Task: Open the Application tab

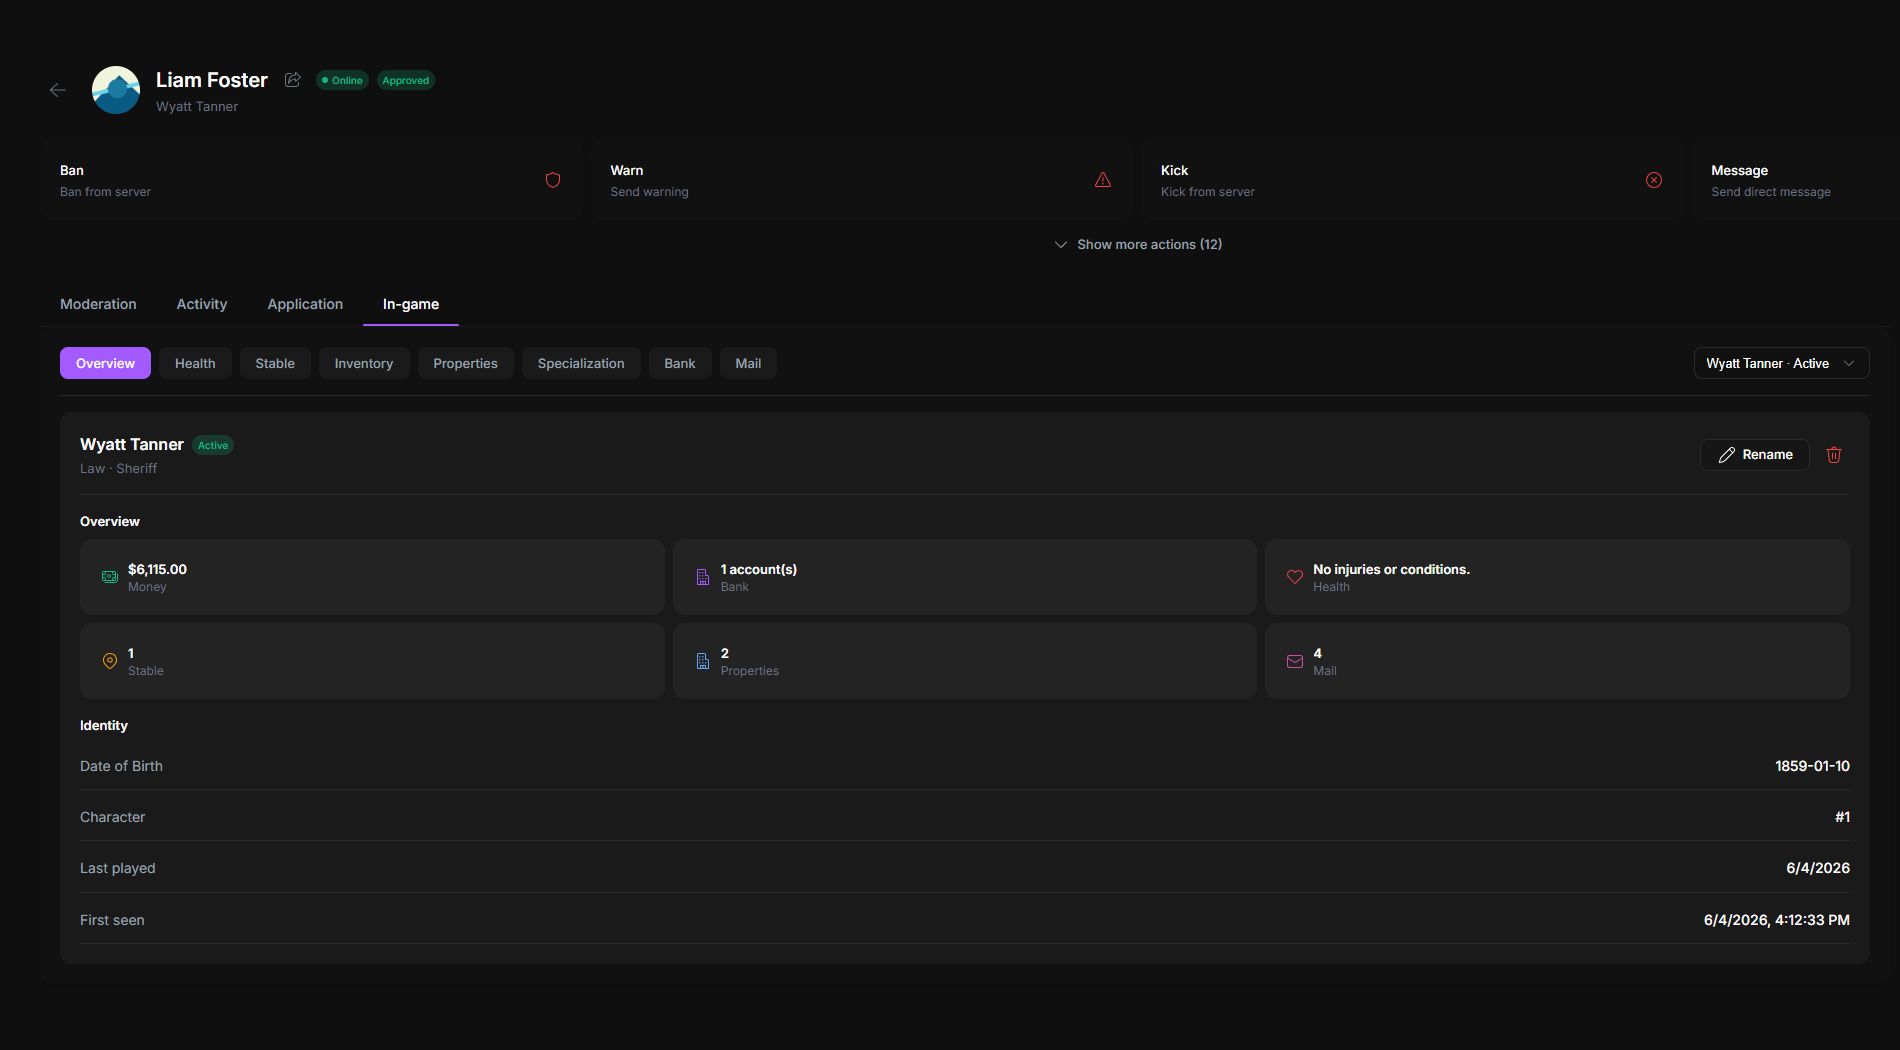Action: coord(305,304)
